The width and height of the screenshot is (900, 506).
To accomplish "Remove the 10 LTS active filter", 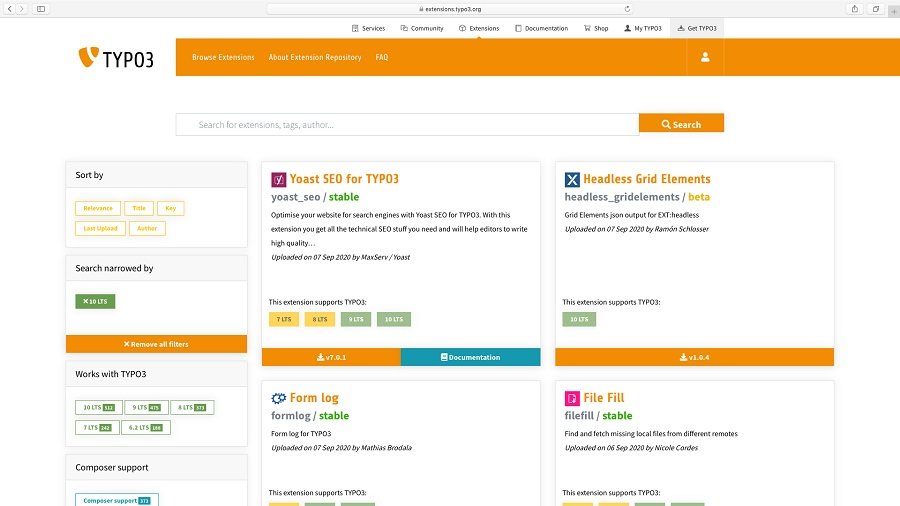I will [x=95, y=301].
